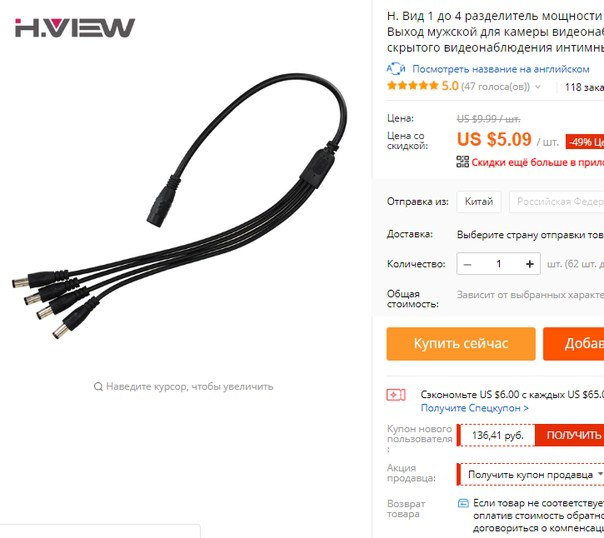Select Российская Федерация shipping option
The height and width of the screenshot is (538, 604).
pos(557,202)
